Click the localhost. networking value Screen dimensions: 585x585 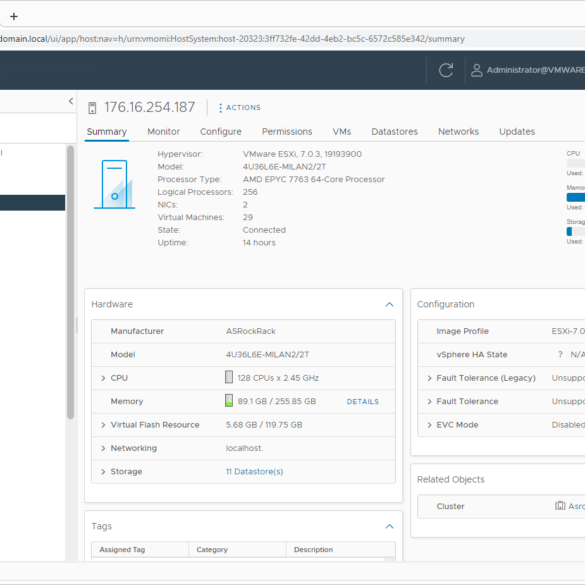(x=244, y=448)
